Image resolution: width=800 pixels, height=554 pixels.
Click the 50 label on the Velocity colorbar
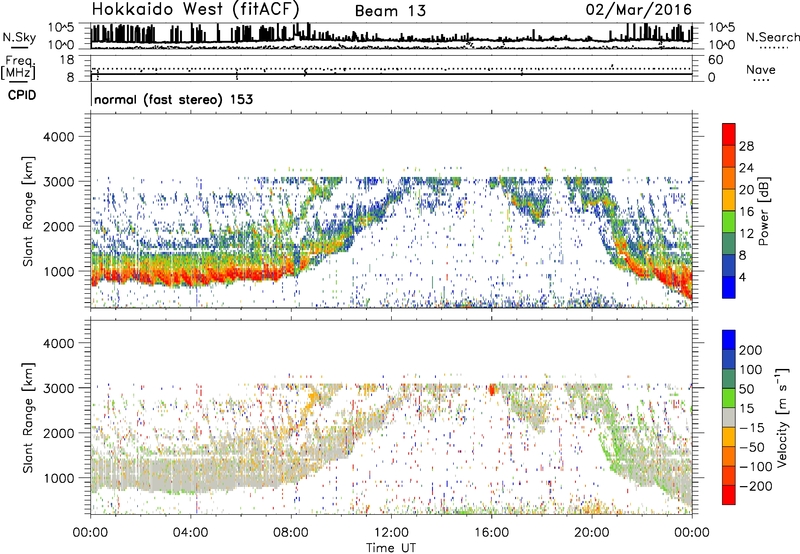pos(746,389)
